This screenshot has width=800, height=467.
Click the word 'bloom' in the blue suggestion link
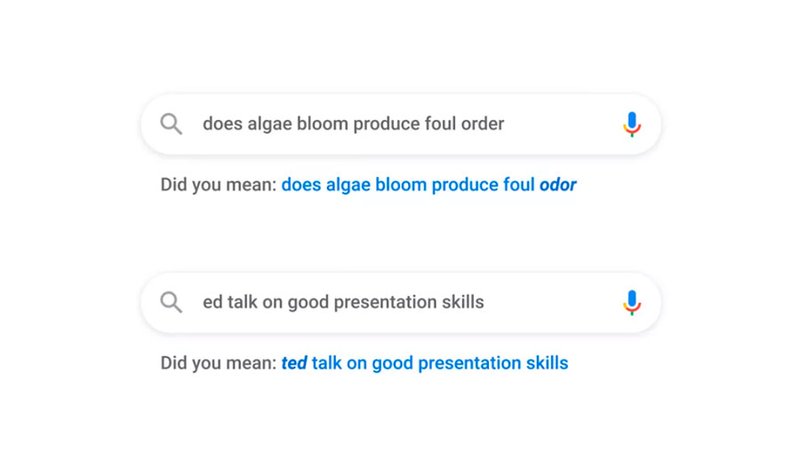click(x=401, y=184)
